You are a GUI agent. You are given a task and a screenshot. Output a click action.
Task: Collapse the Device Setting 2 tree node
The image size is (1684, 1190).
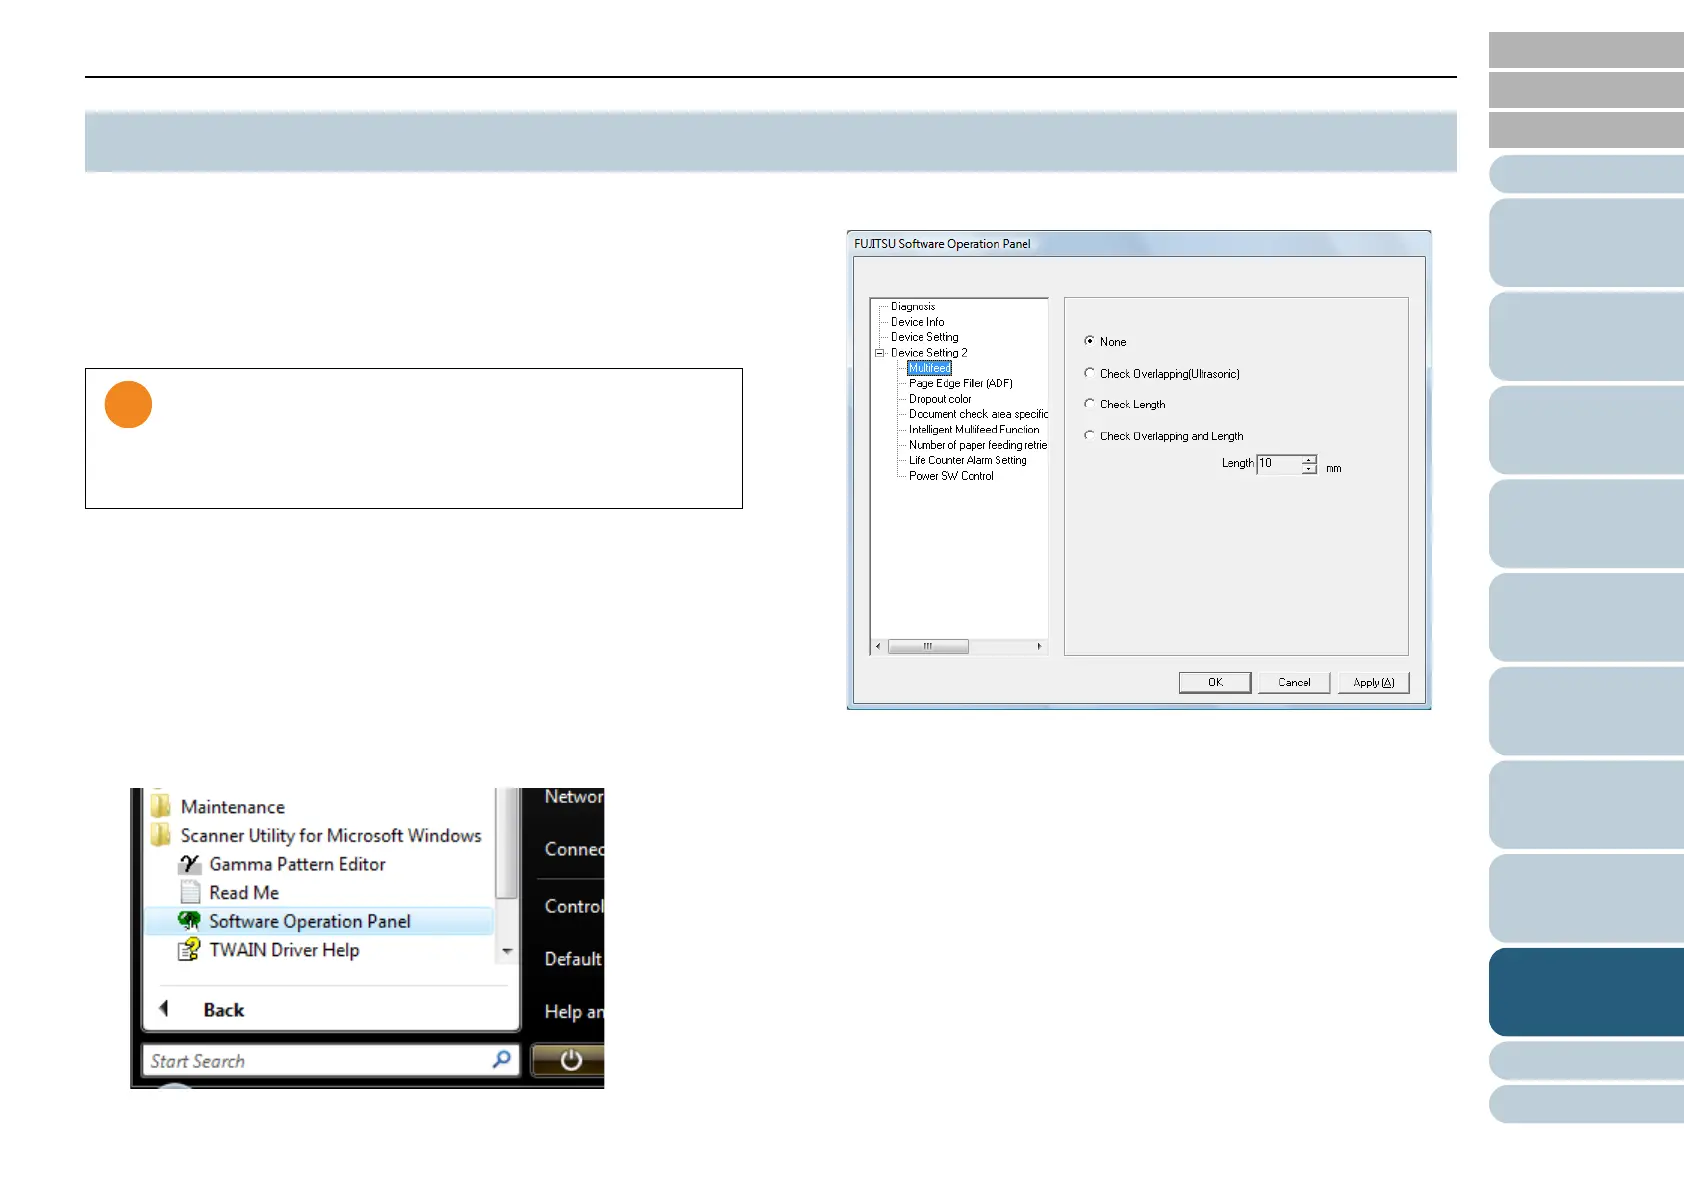tap(880, 353)
